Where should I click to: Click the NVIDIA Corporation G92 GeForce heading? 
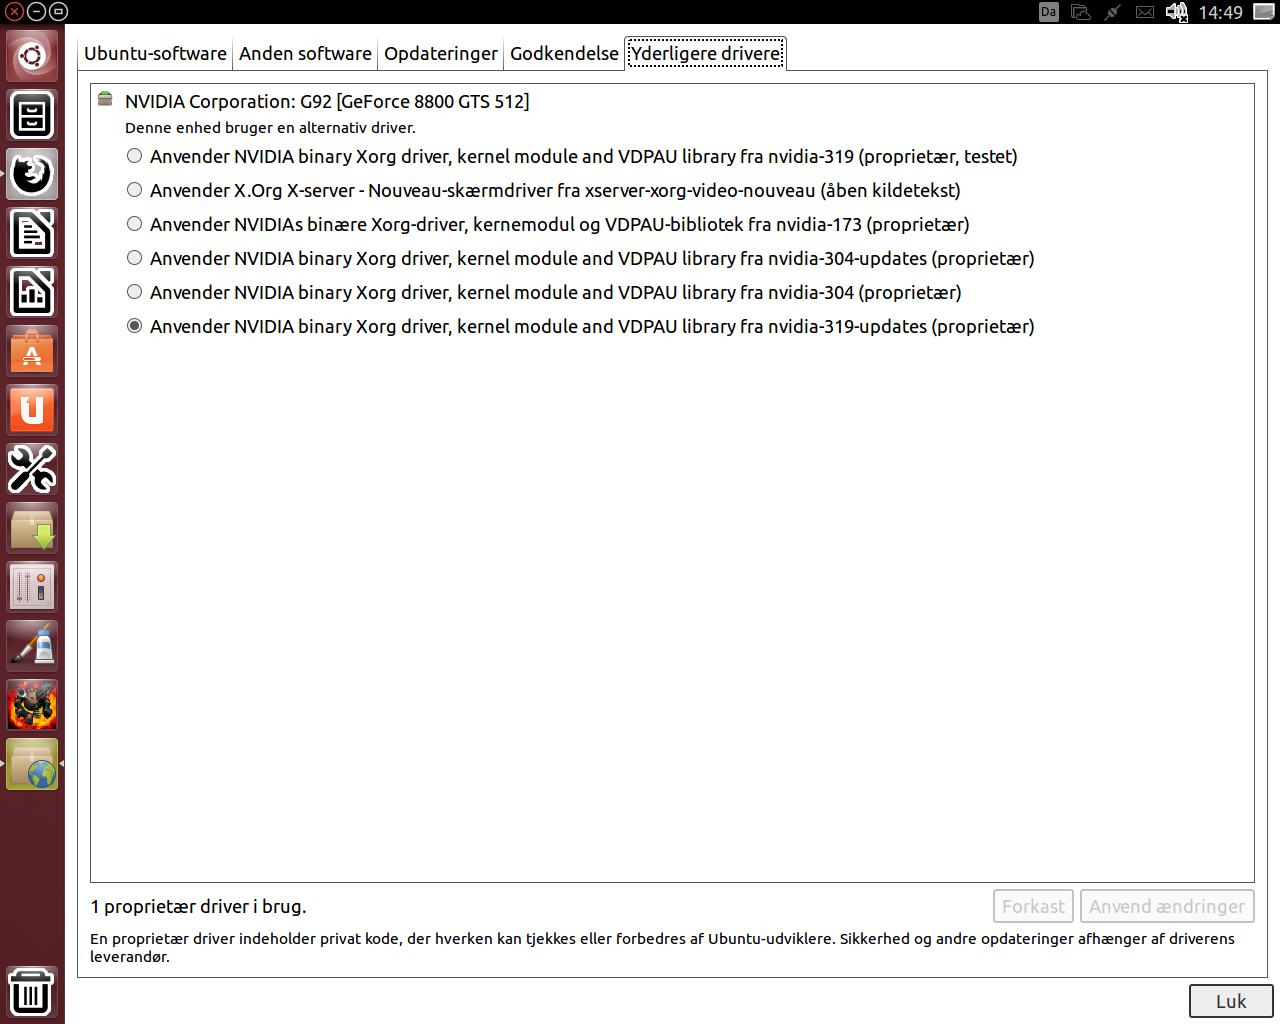(327, 101)
